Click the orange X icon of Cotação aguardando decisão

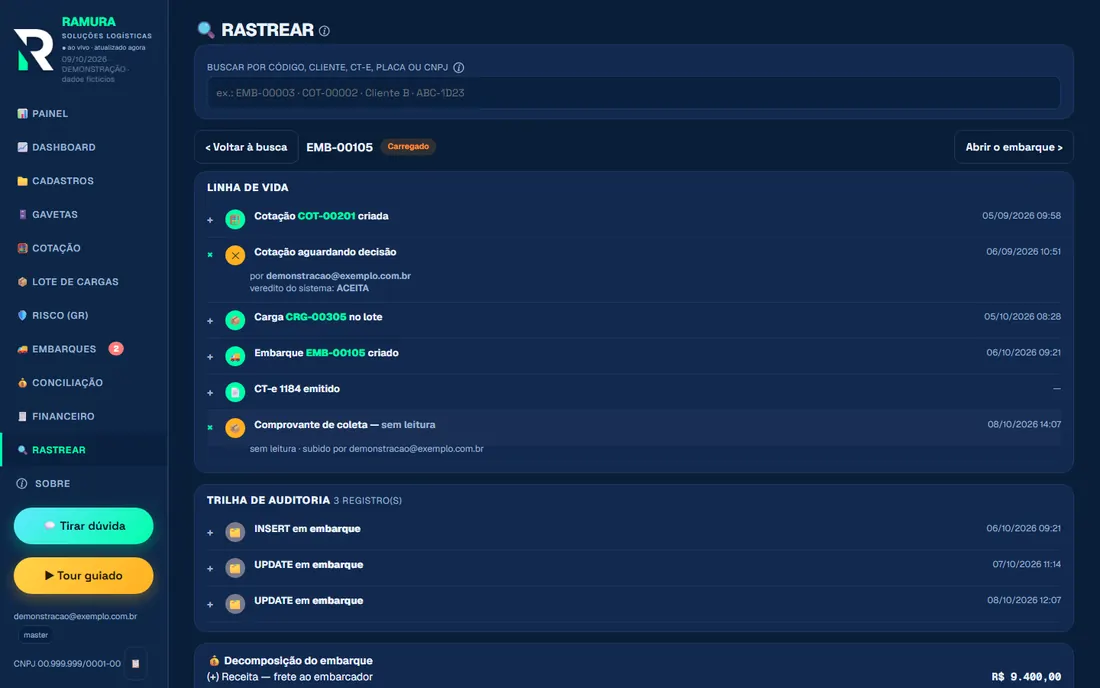235,255
